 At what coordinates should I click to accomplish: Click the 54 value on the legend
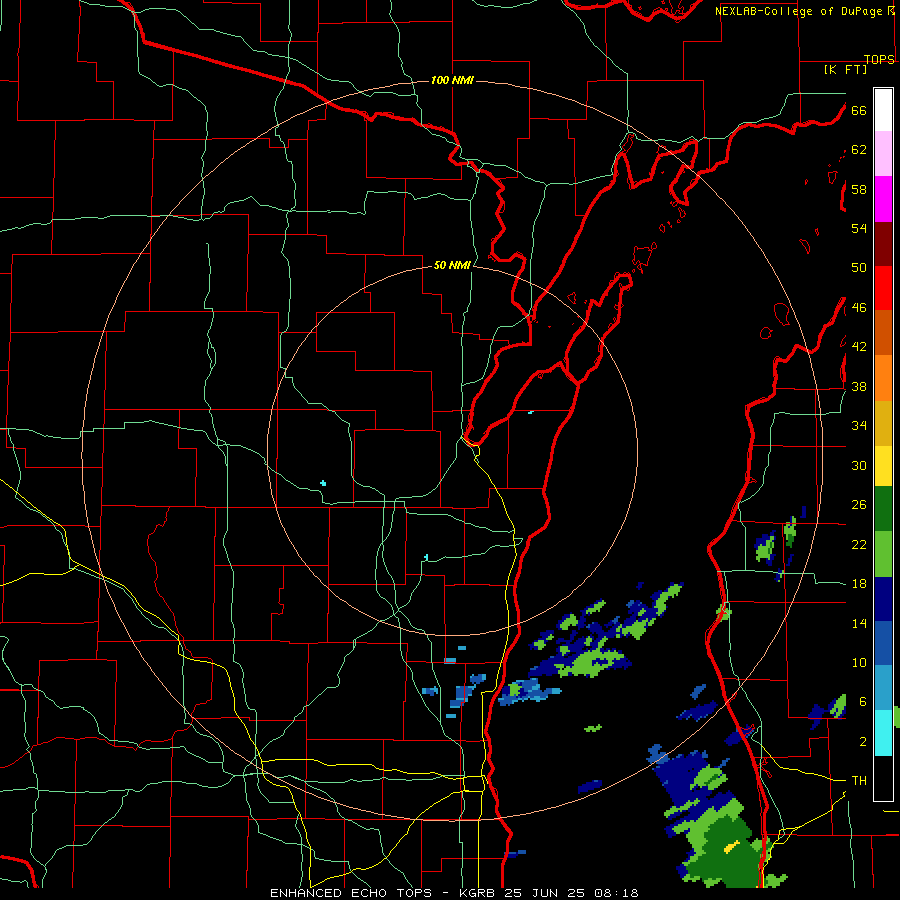pos(859,228)
